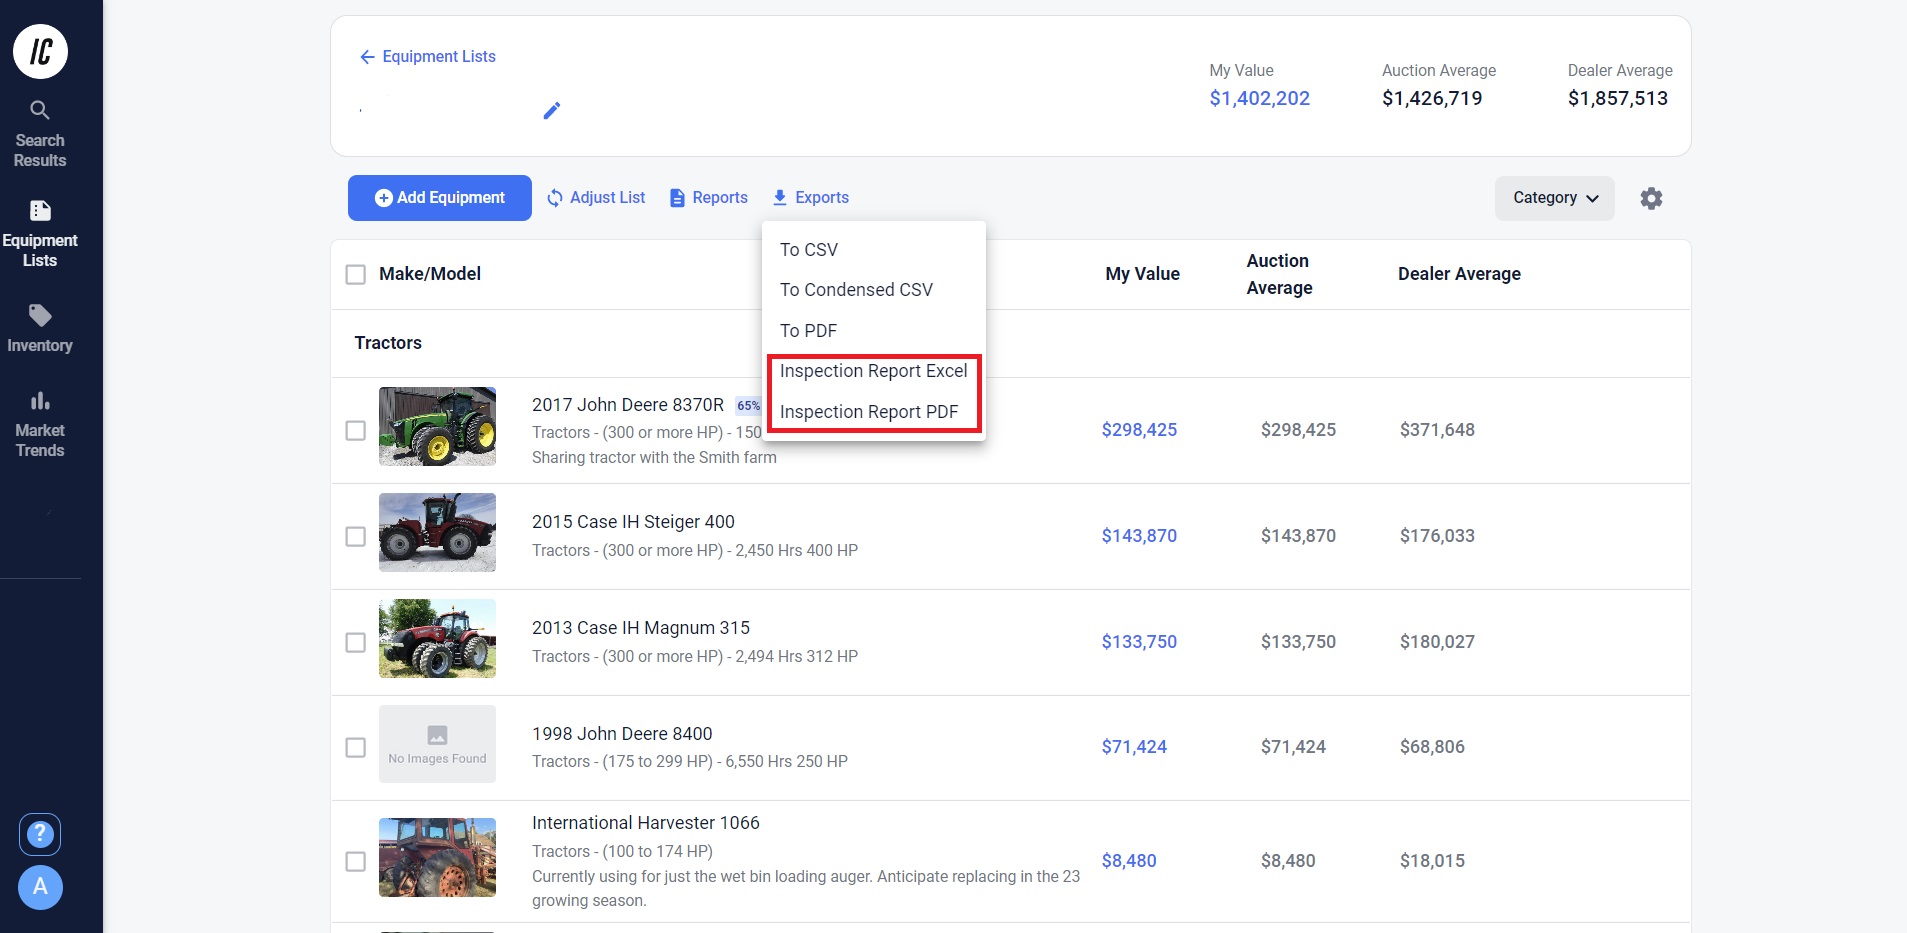Open list settings gear icon

click(1651, 198)
